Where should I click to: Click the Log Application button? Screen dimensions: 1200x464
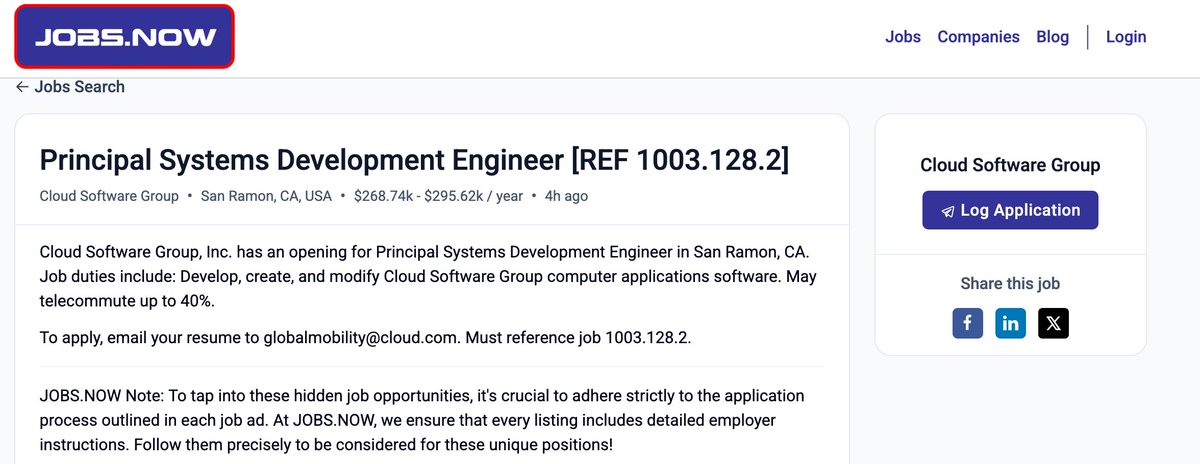click(x=1010, y=210)
